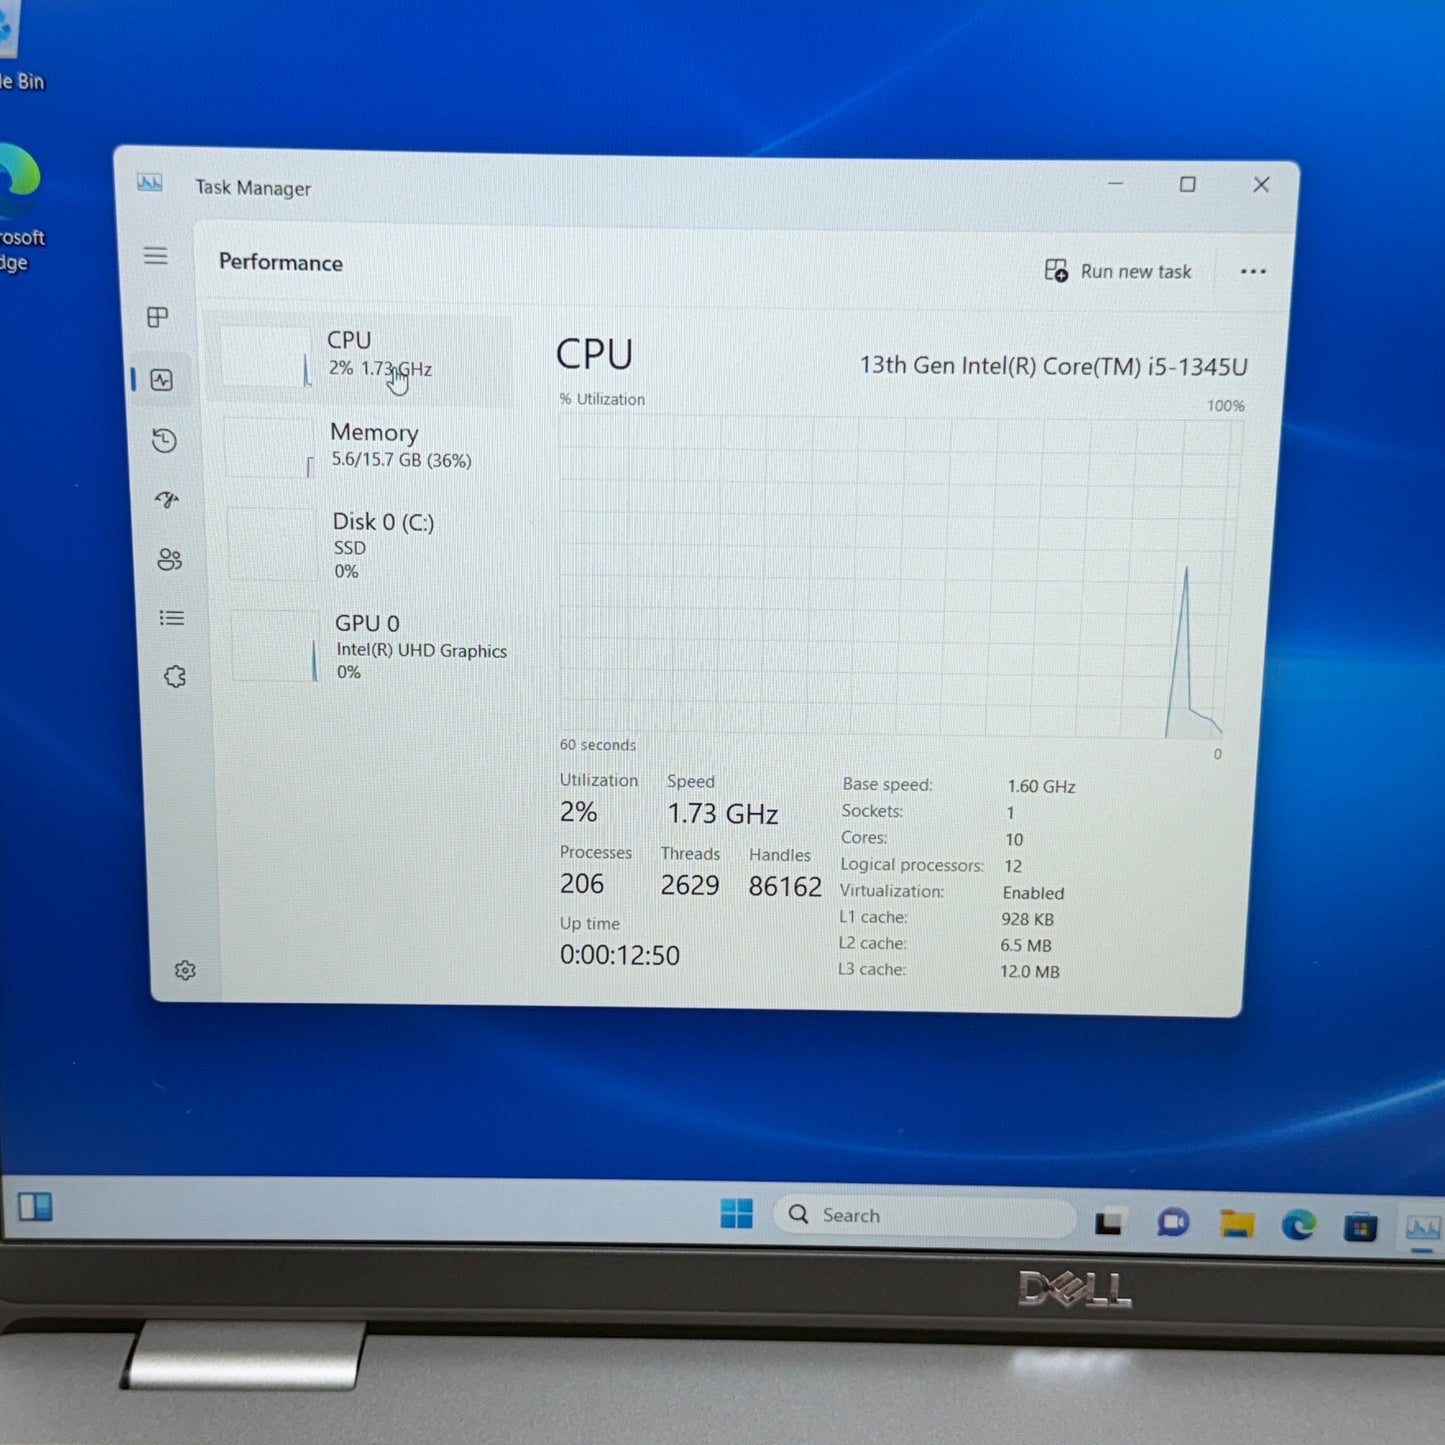Click the CPU mini graph thumbnail
The height and width of the screenshot is (1445, 1445).
click(x=267, y=357)
